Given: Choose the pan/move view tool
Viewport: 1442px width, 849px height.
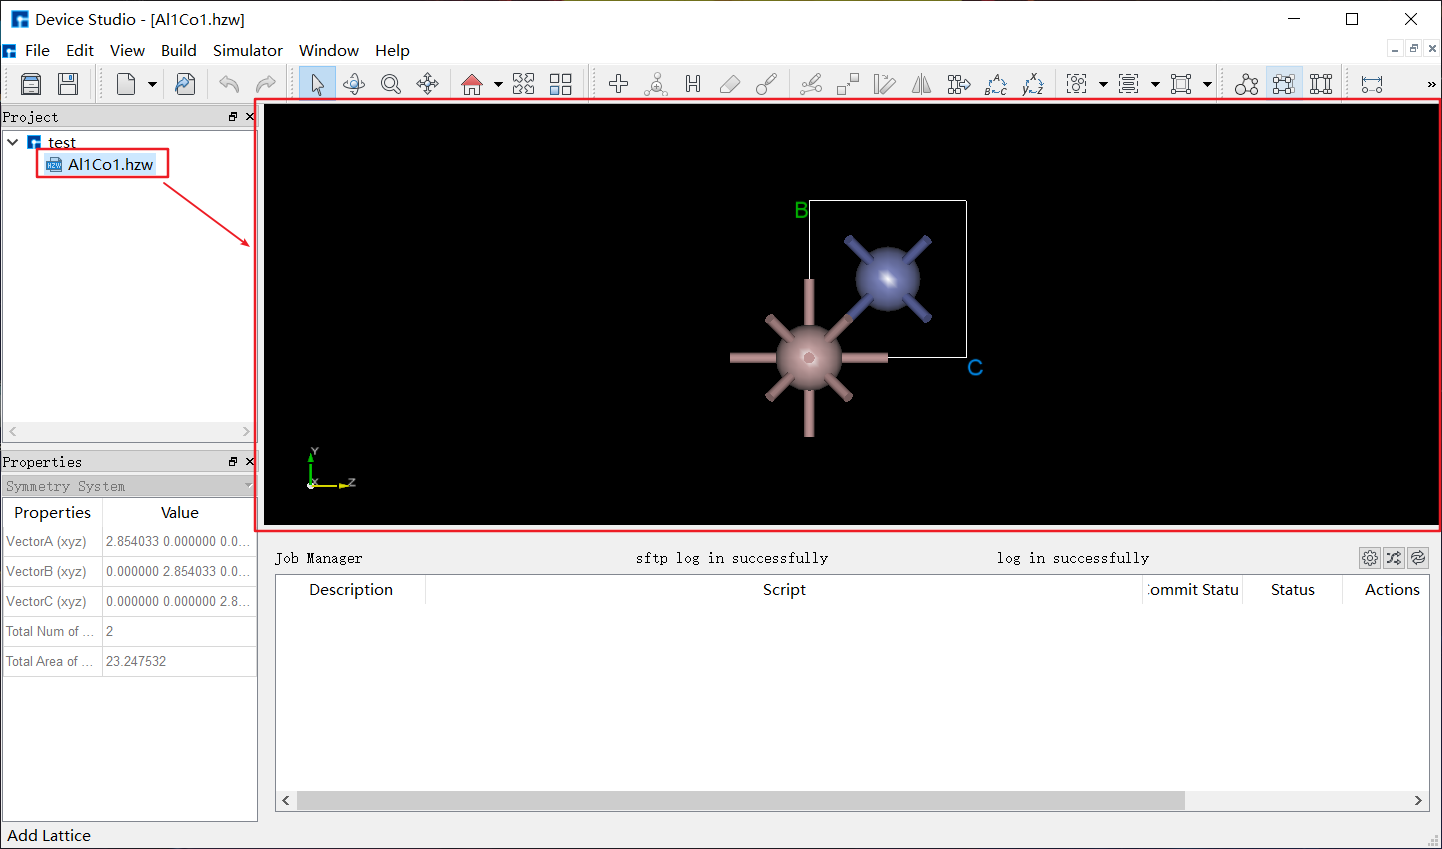Looking at the screenshot, I should [428, 84].
